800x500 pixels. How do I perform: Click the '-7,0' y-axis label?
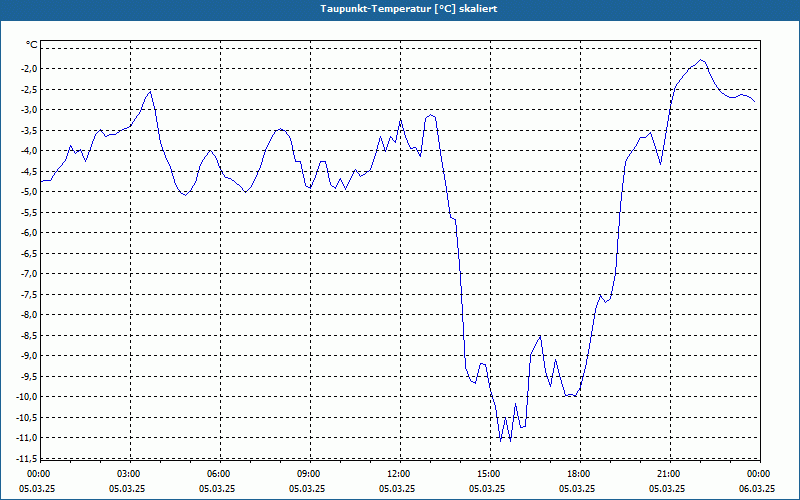coord(29,273)
